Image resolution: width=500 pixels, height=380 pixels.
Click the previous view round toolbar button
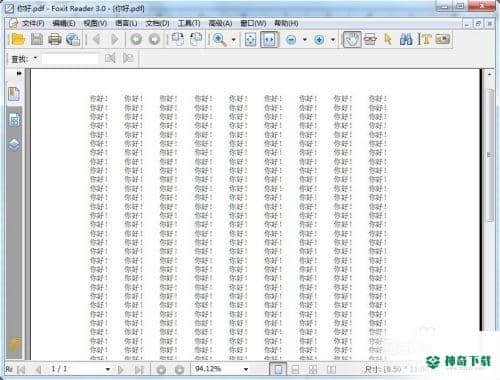(136, 39)
